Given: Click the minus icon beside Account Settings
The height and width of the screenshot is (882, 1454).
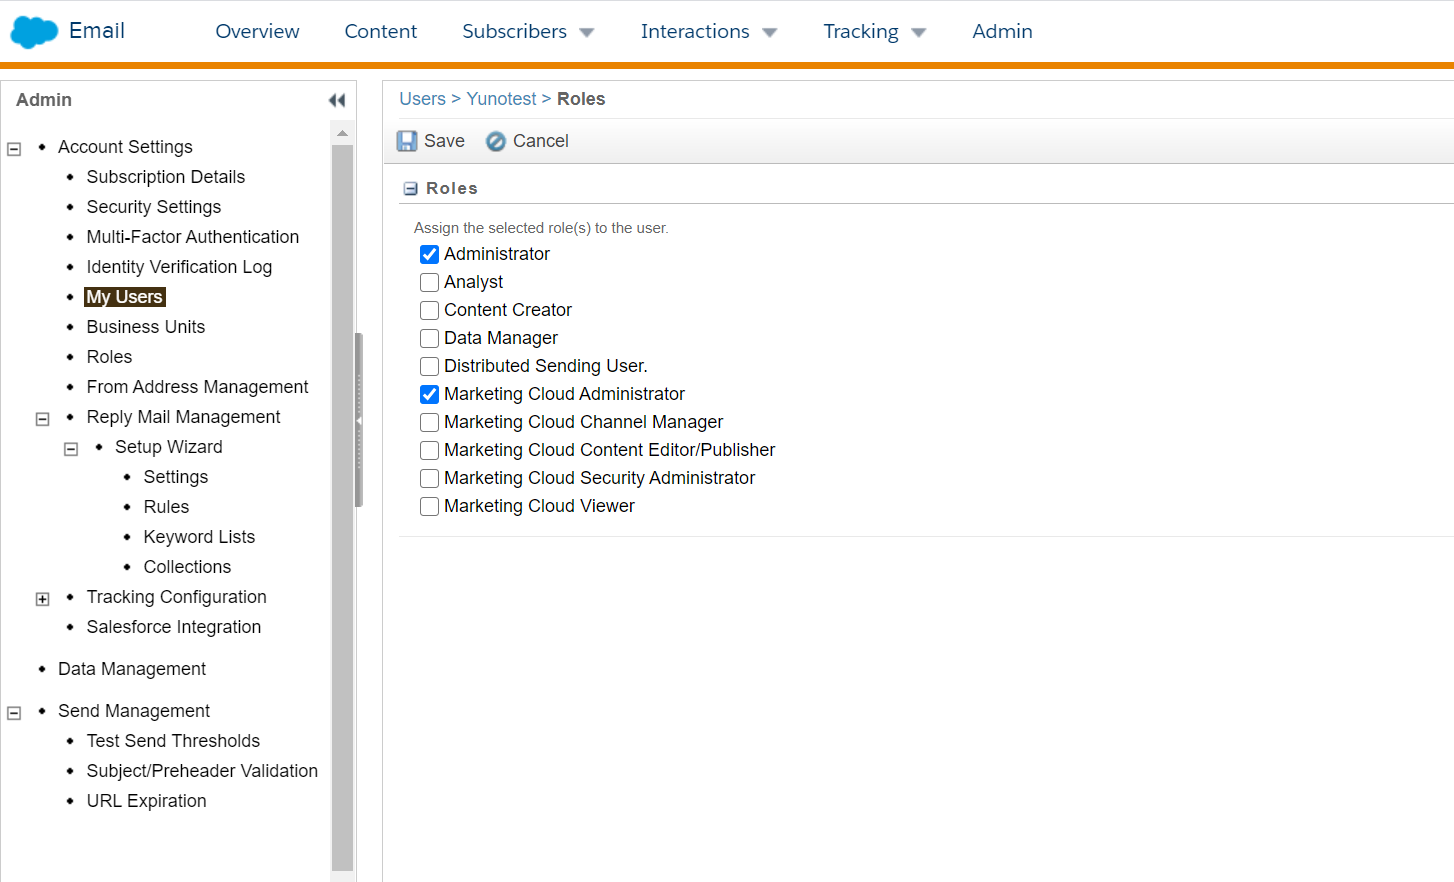Looking at the screenshot, I should [x=14, y=147].
